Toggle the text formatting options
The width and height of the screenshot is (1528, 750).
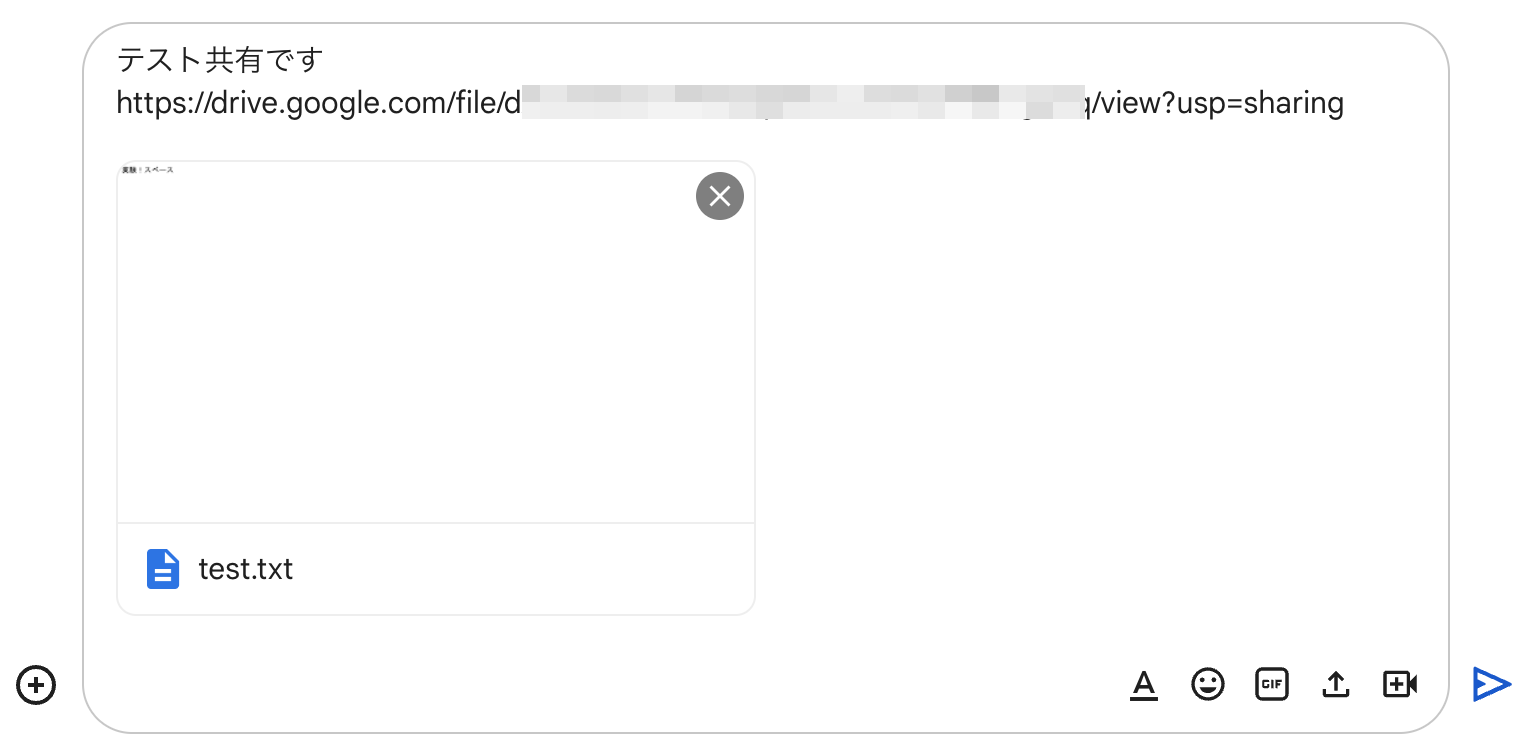click(1144, 685)
